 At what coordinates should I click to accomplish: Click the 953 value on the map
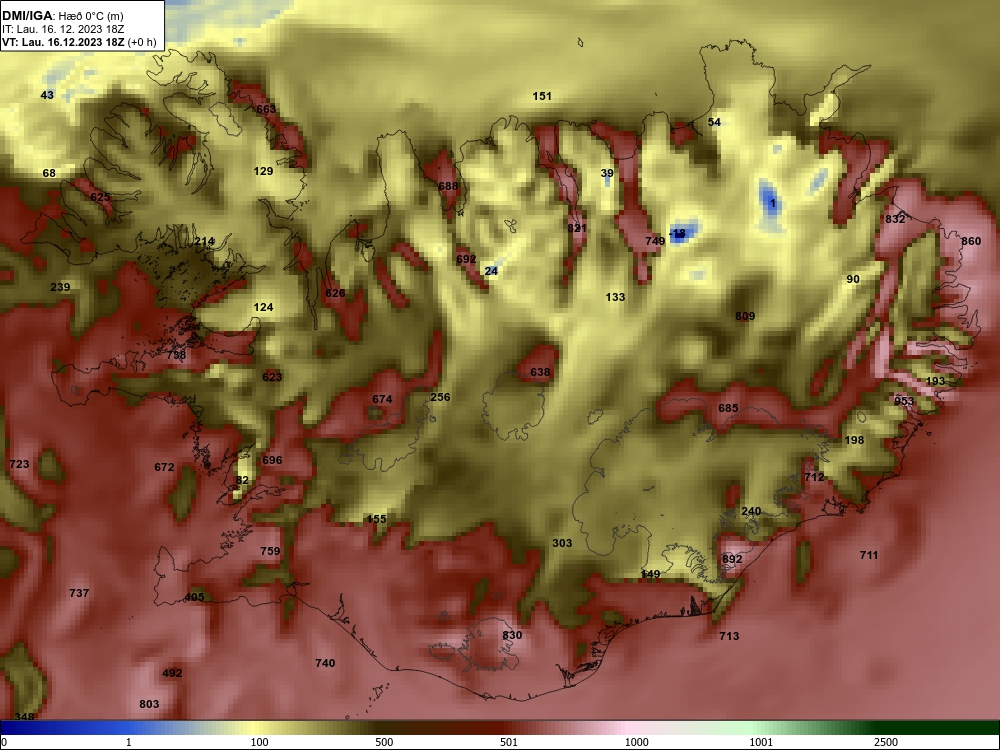(904, 401)
